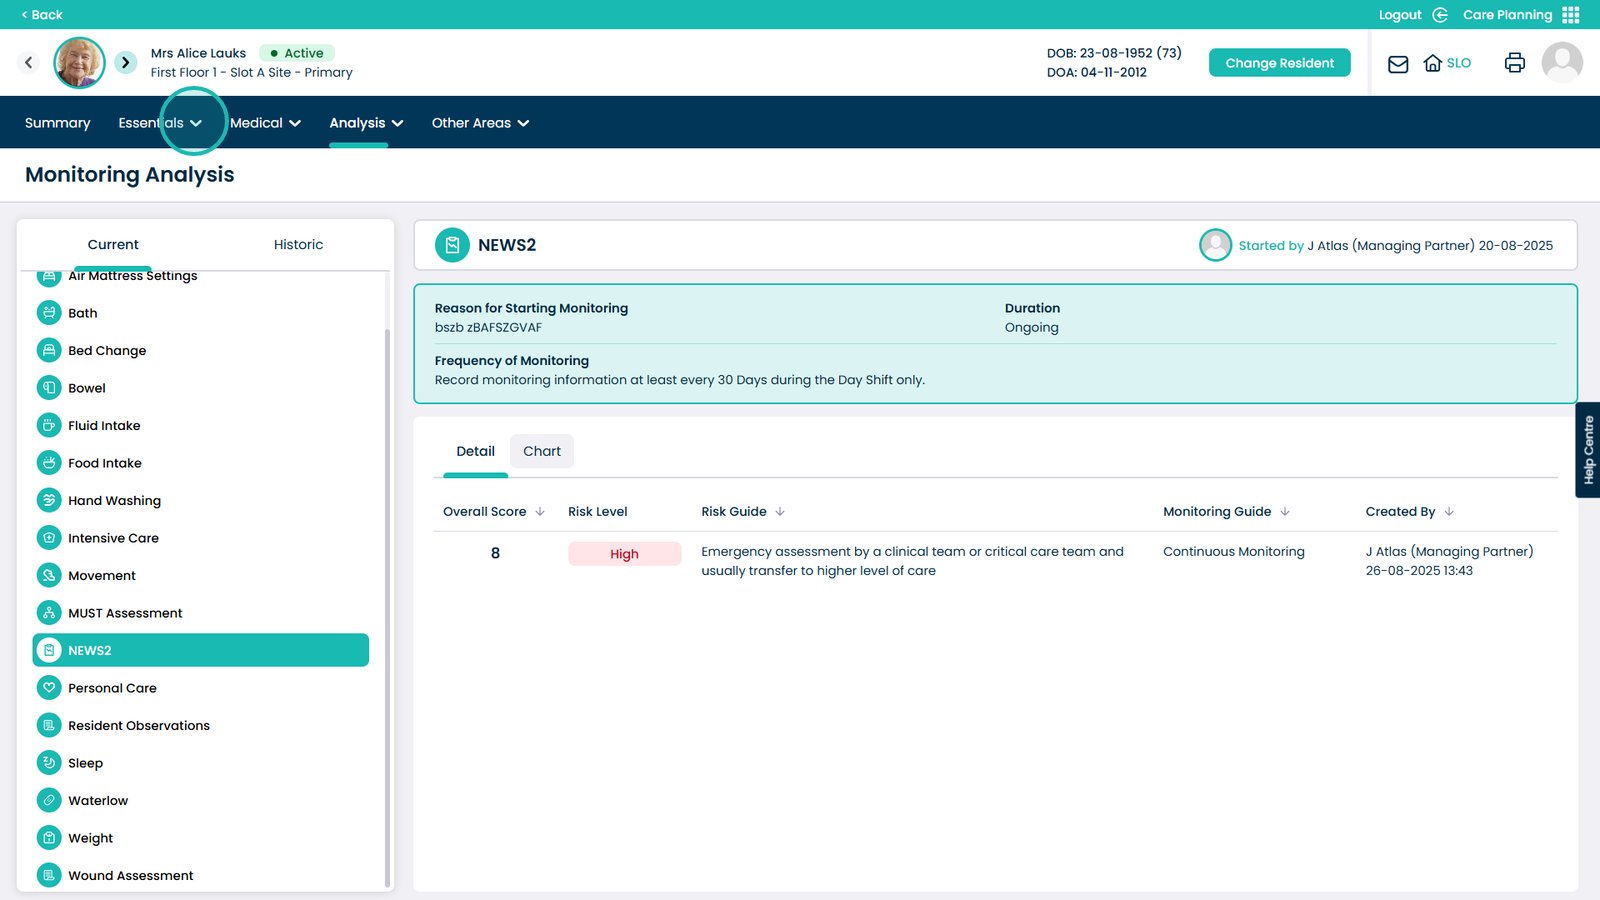
Task: Click the Logout icon
Action: point(1440,15)
